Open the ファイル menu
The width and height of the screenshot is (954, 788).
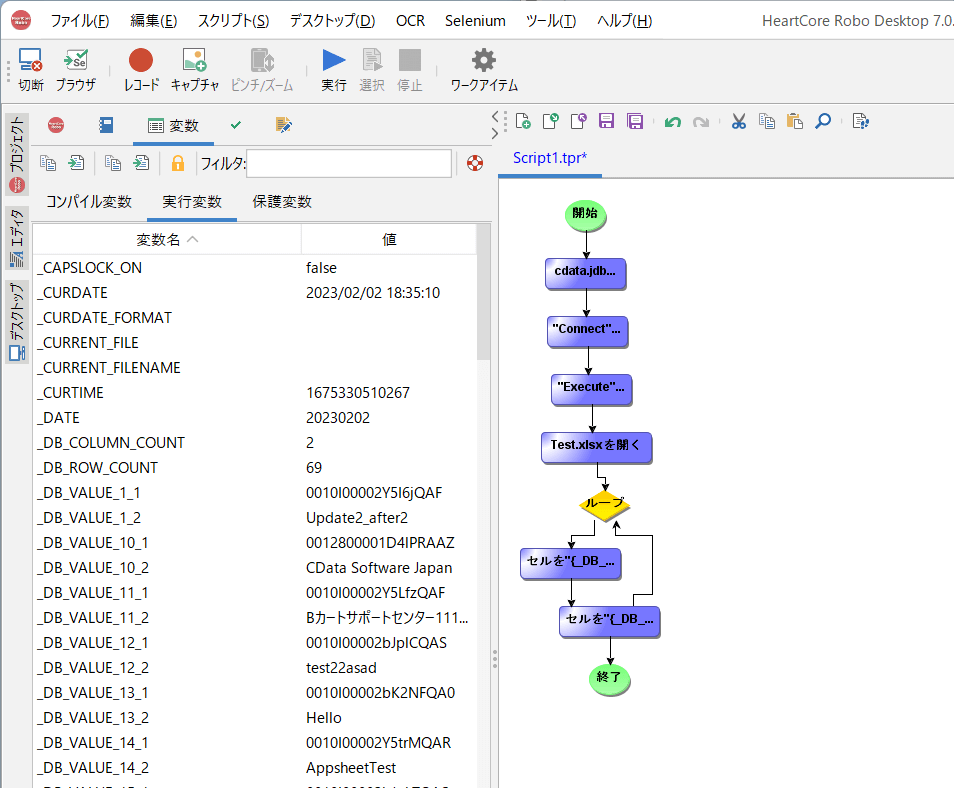80,21
